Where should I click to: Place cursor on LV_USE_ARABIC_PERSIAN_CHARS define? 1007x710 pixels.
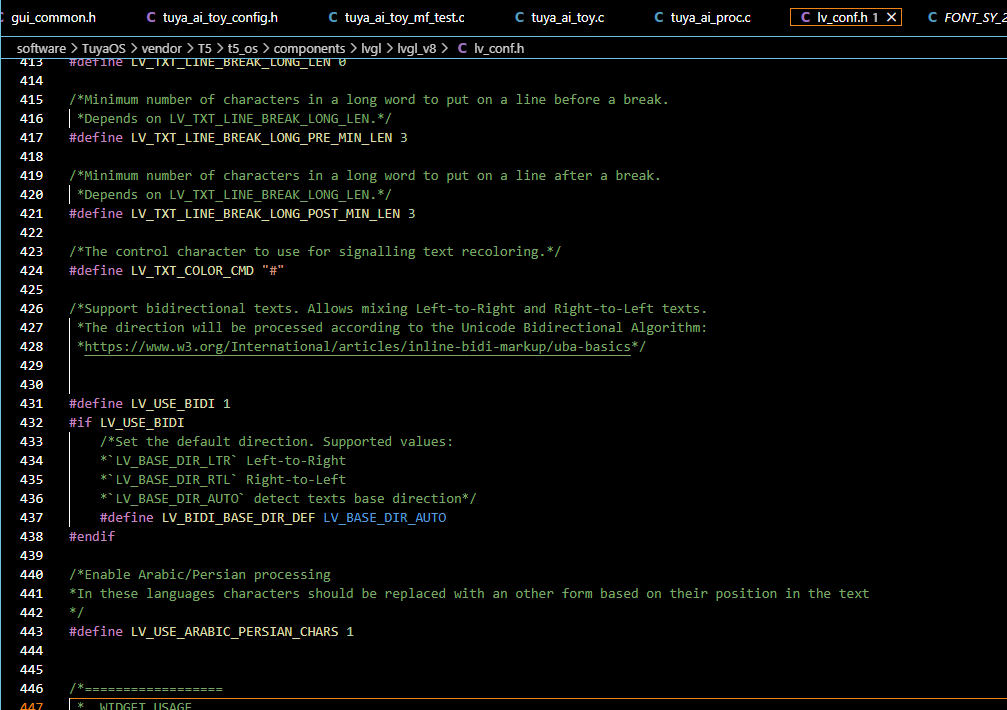(234, 632)
